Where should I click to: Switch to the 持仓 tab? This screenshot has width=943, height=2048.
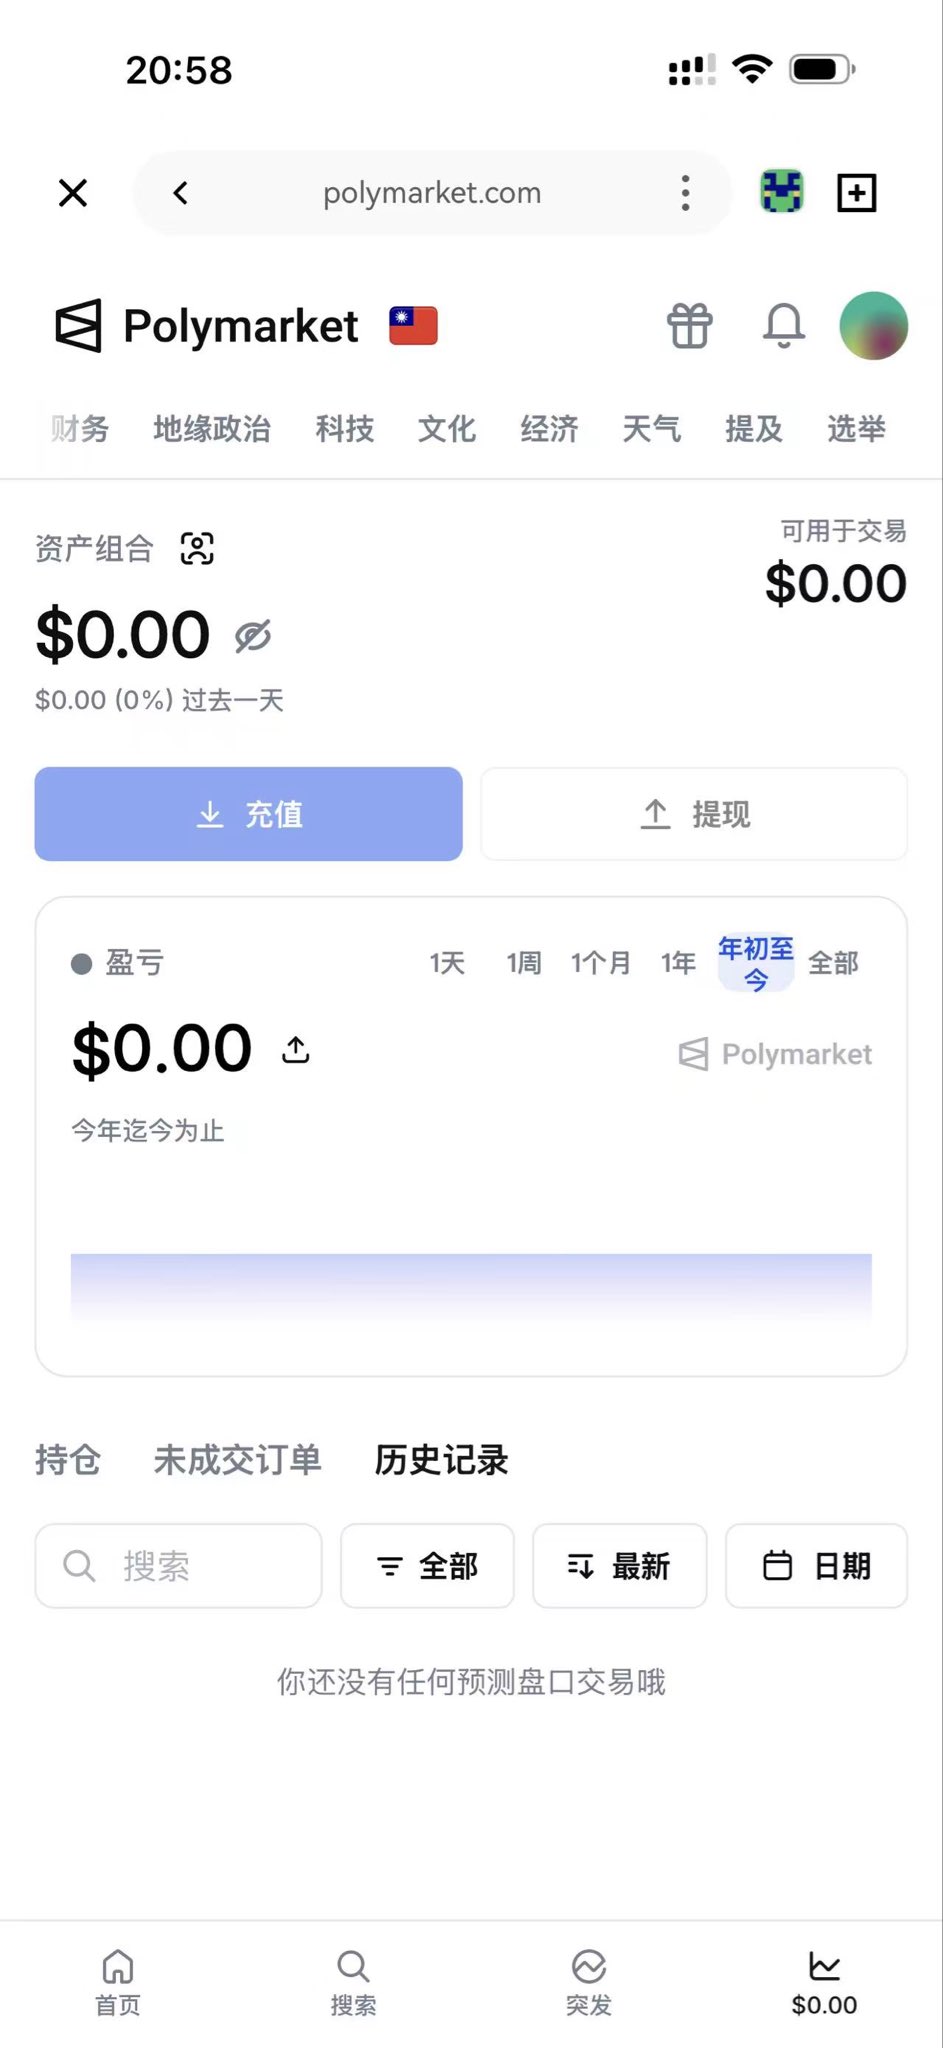68,1460
